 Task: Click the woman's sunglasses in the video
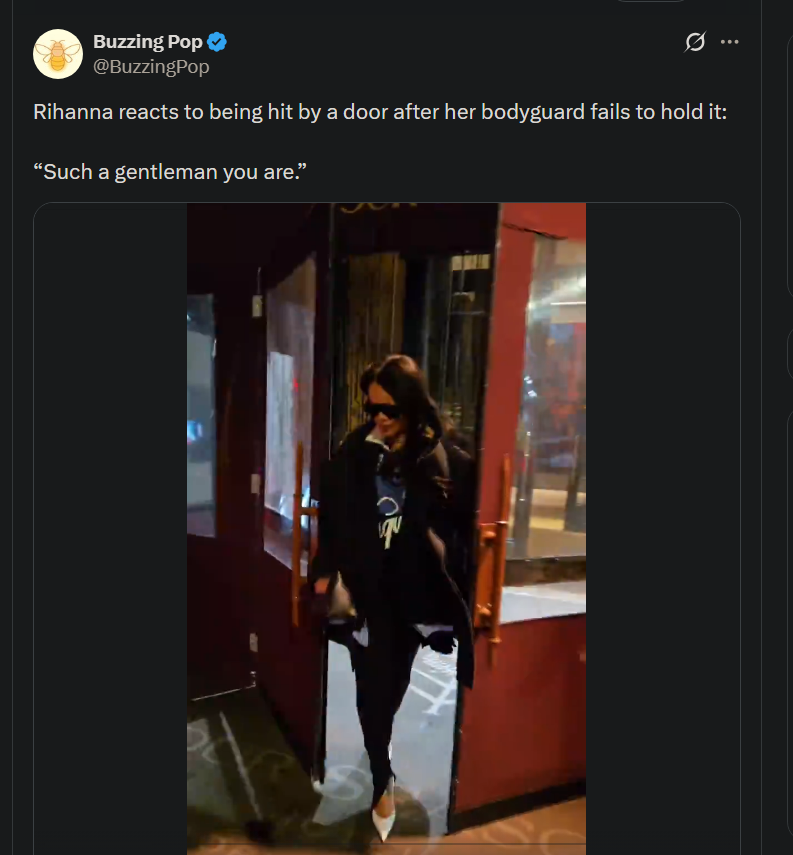[x=384, y=408]
